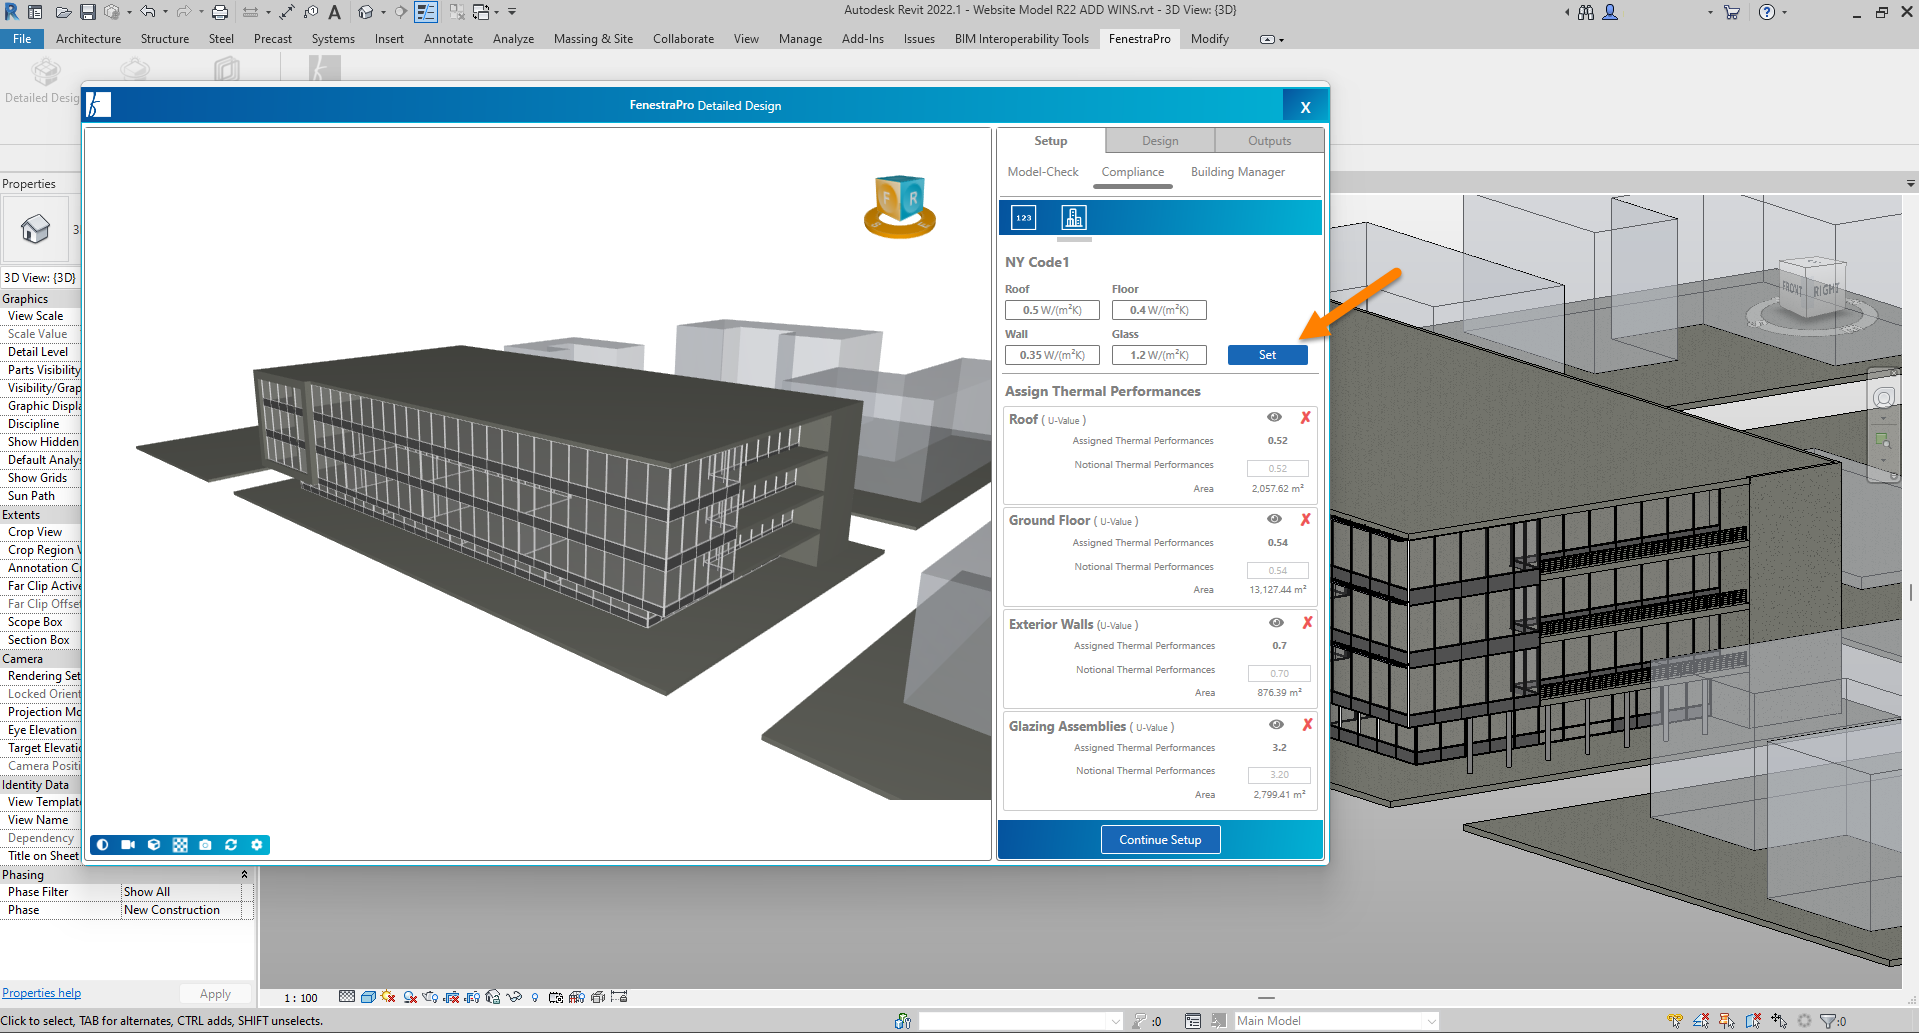The height and width of the screenshot is (1033, 1919).
Task: Click the refresh icon in preview toolbar
Action: click(231, 845)
